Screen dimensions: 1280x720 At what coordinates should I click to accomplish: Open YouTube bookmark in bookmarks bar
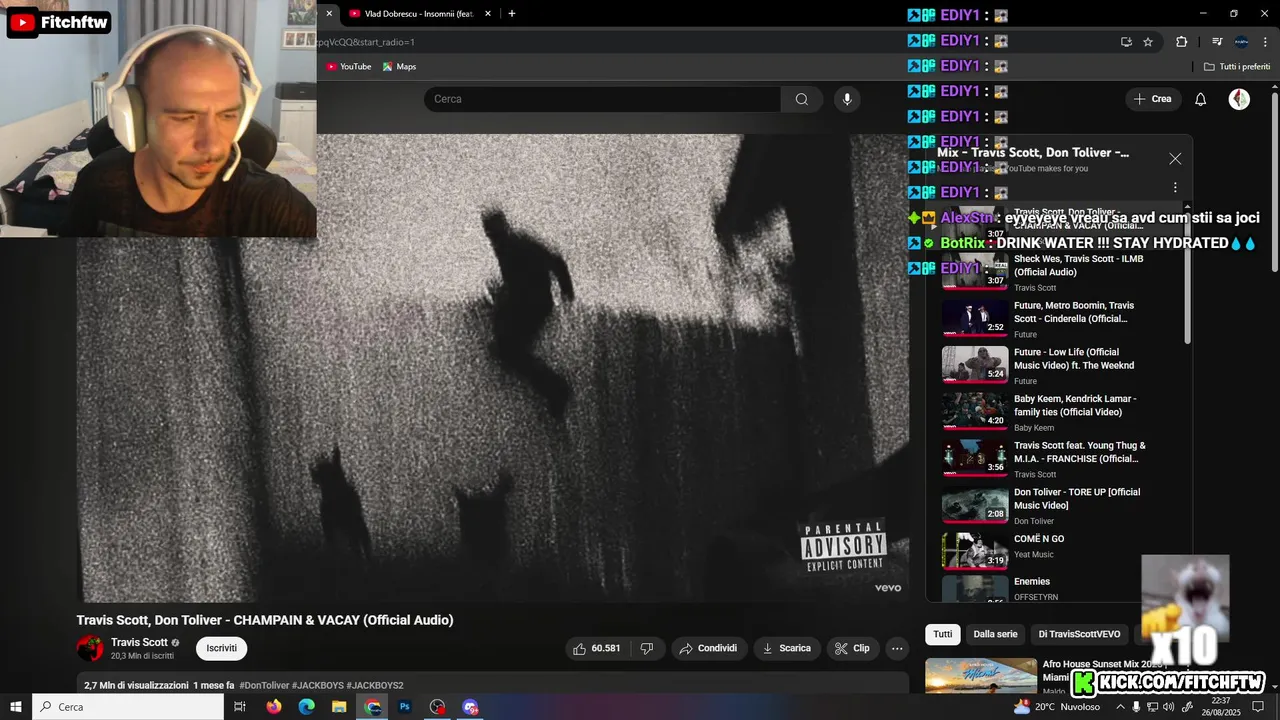(x=349, y=67)
